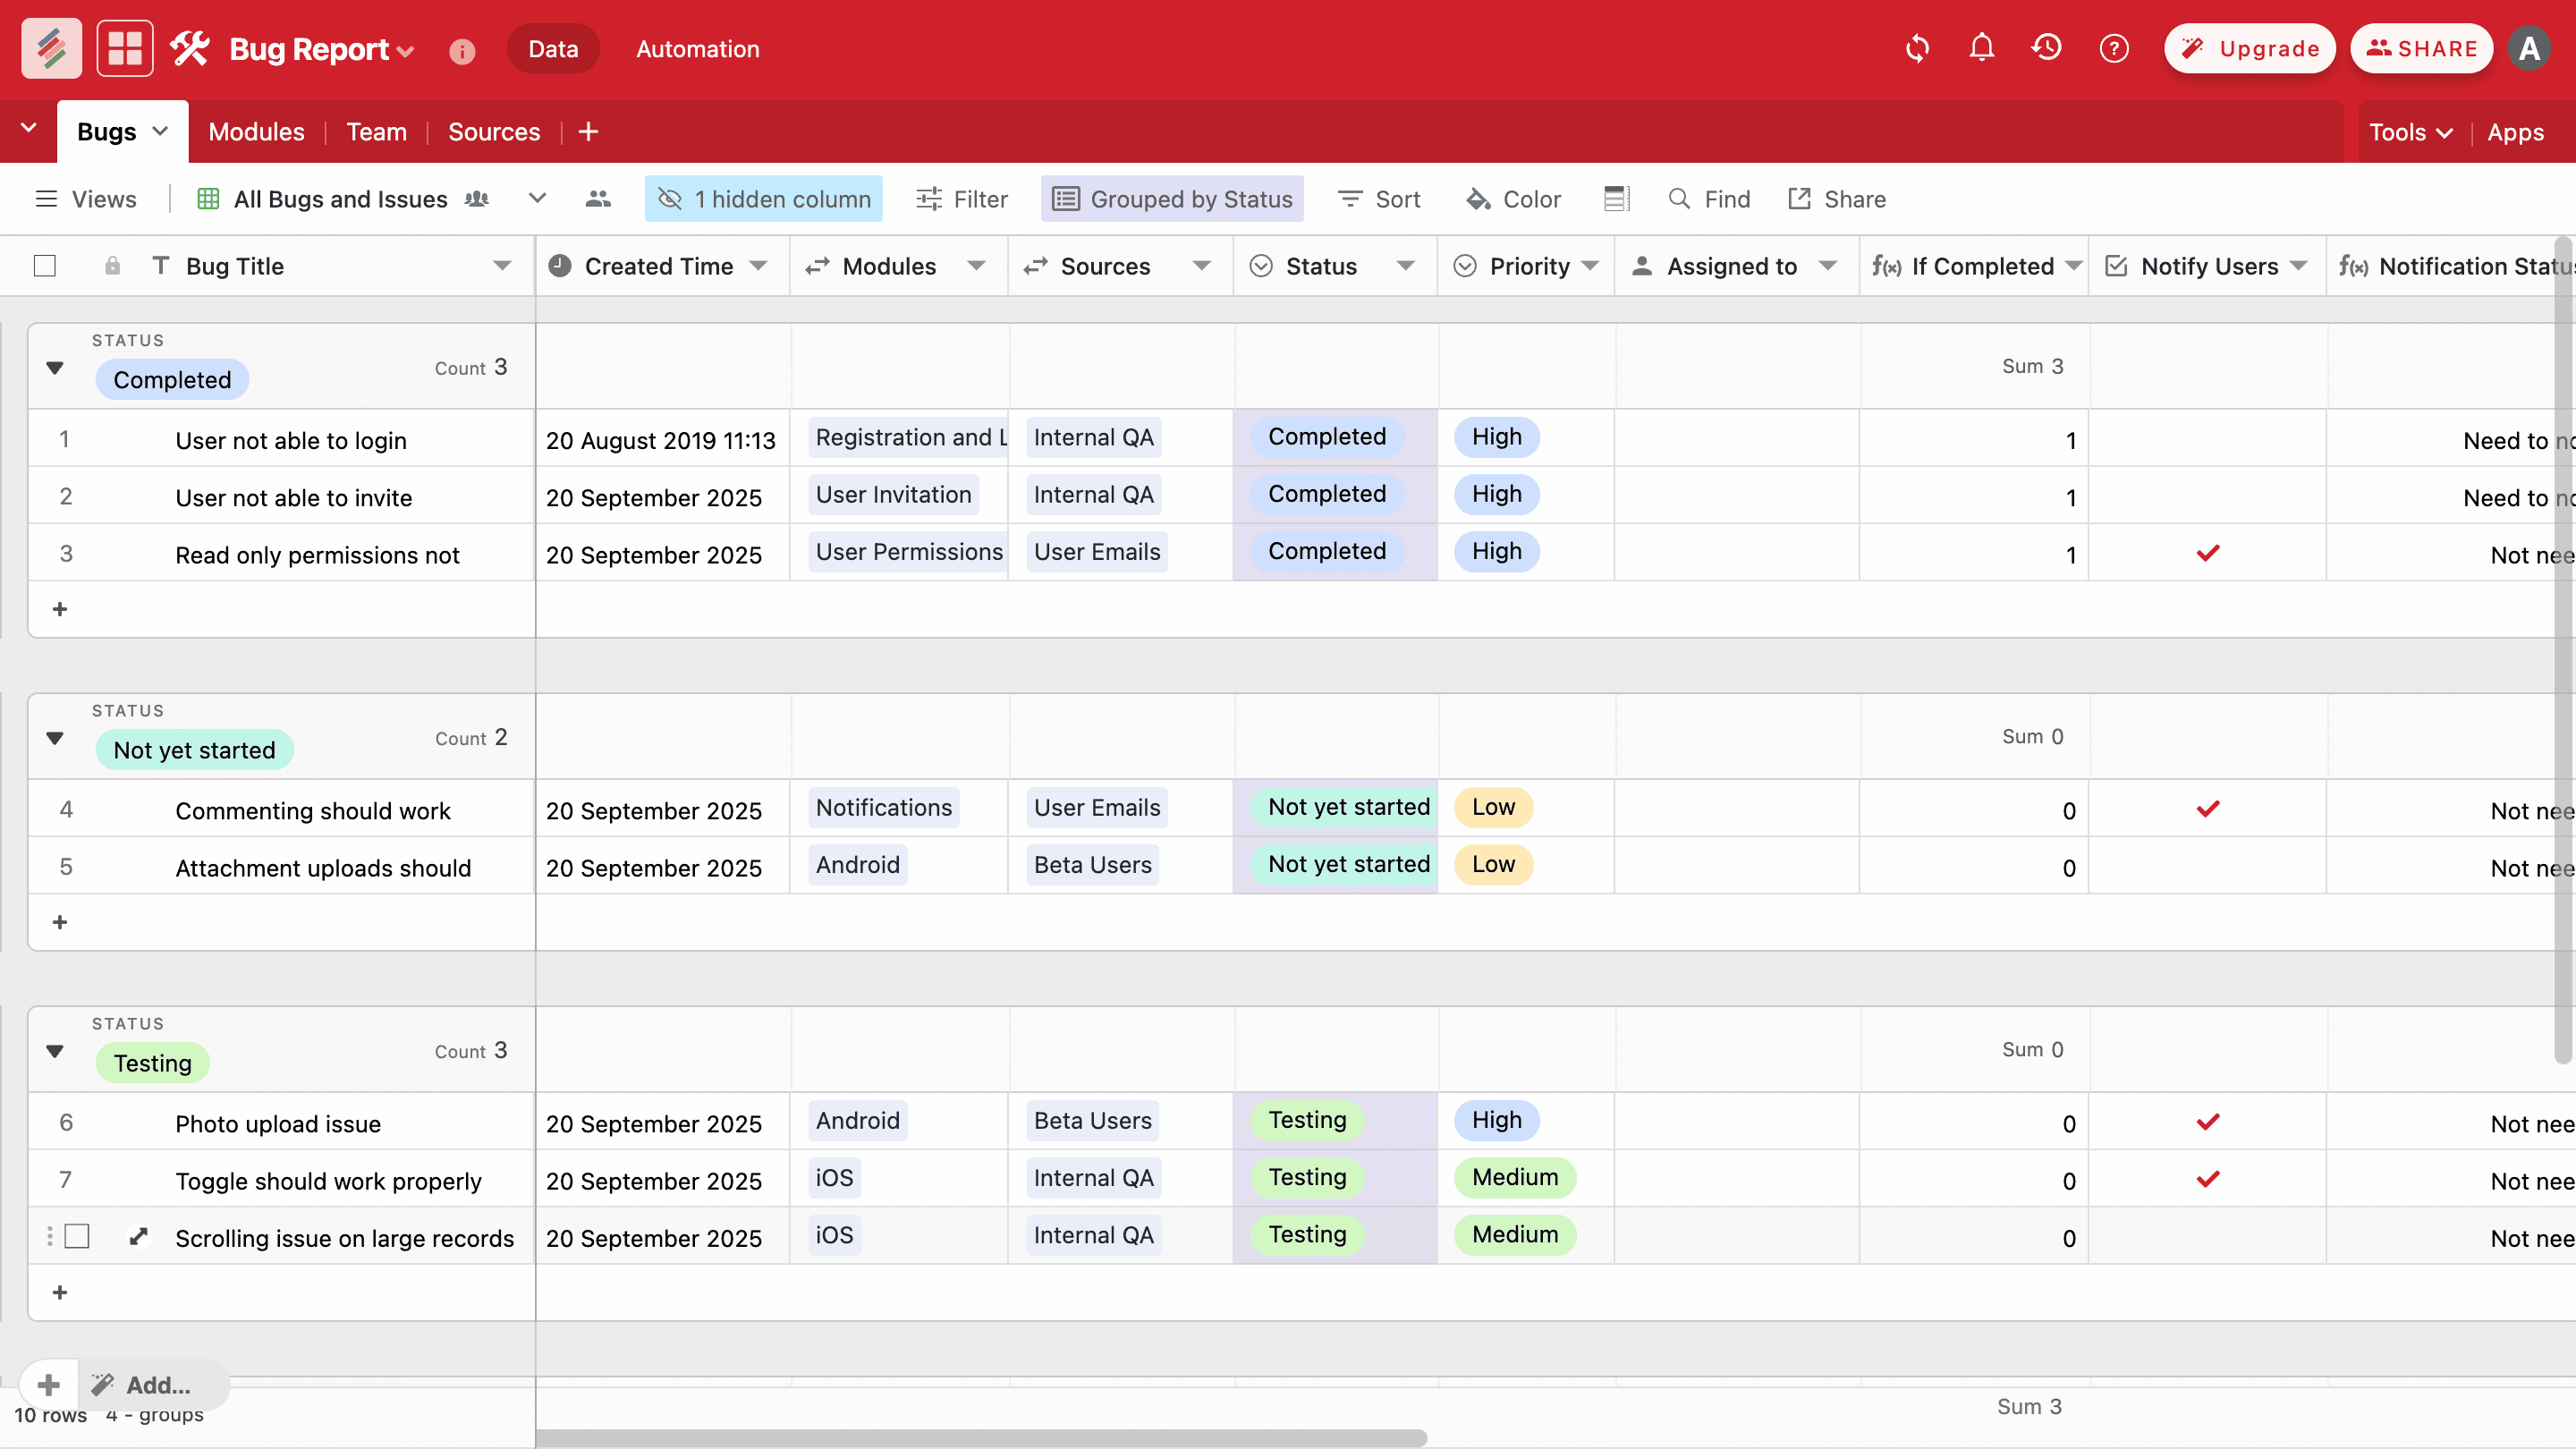Open Modules column dropdown arrow
This screenshot has height=1449, width=2576.
[976, 266]
